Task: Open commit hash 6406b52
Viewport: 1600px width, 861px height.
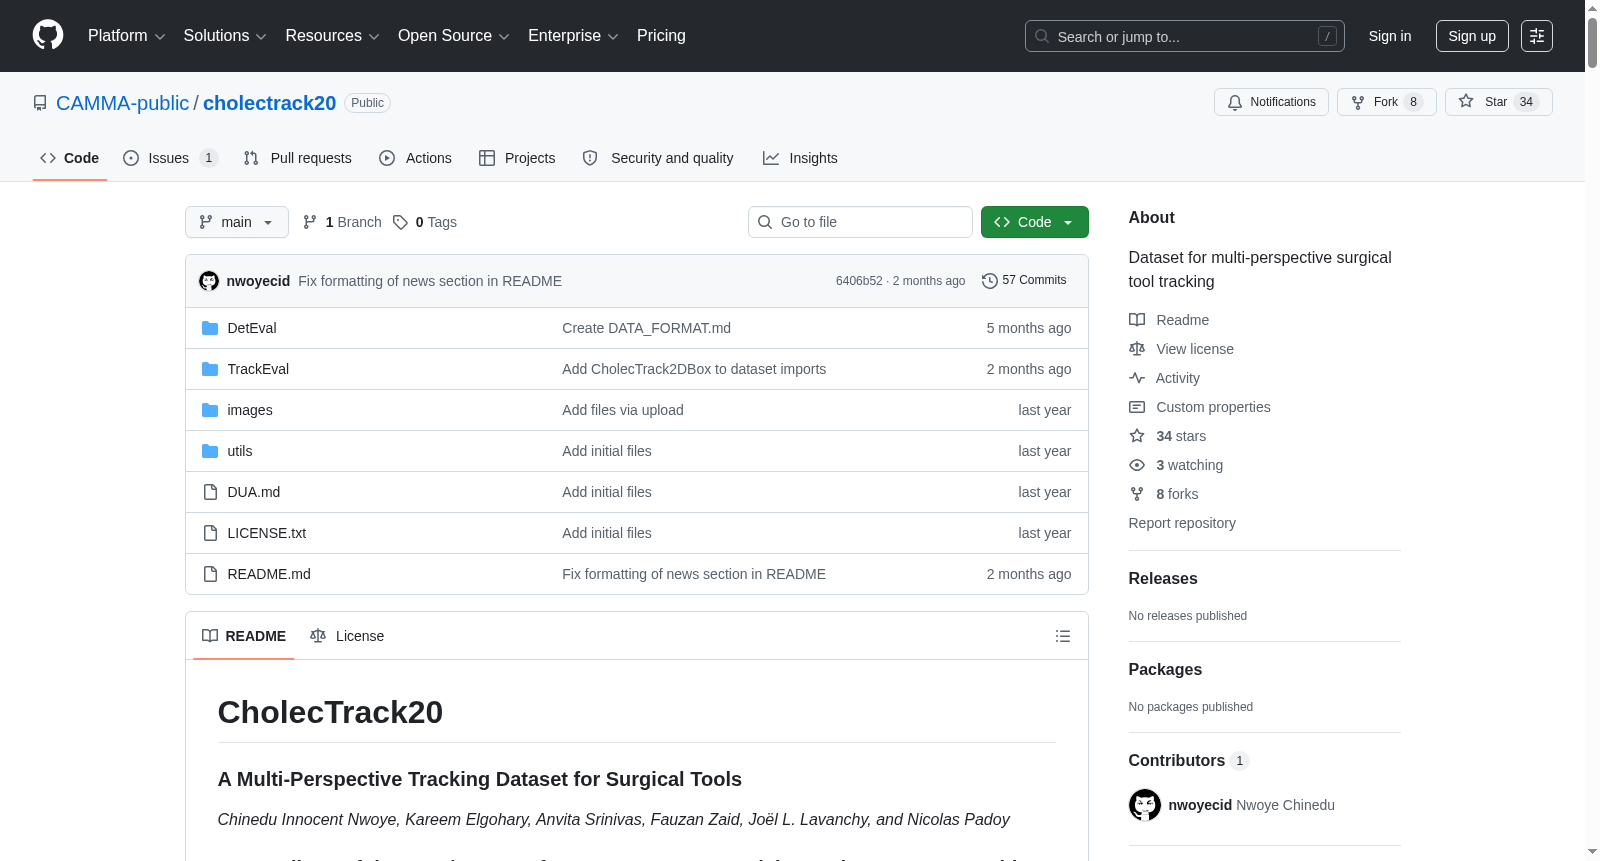Action: pos(859,281)
